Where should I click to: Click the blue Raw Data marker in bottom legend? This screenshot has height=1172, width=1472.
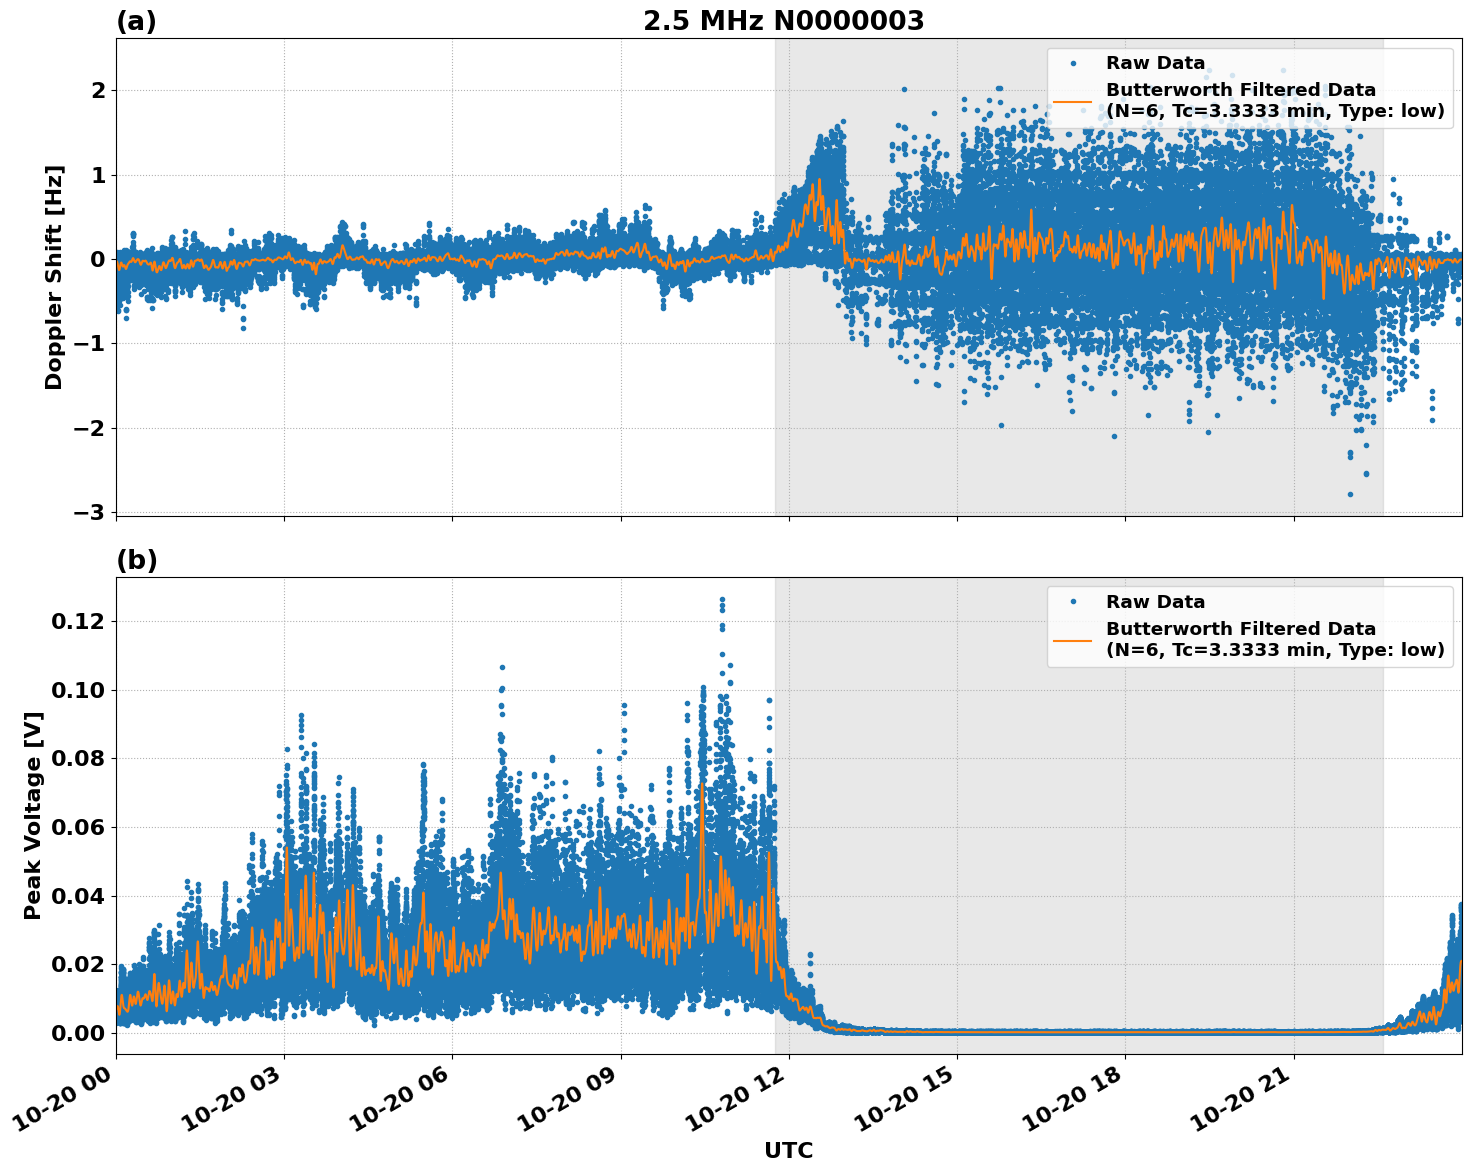coord(1072,602)
